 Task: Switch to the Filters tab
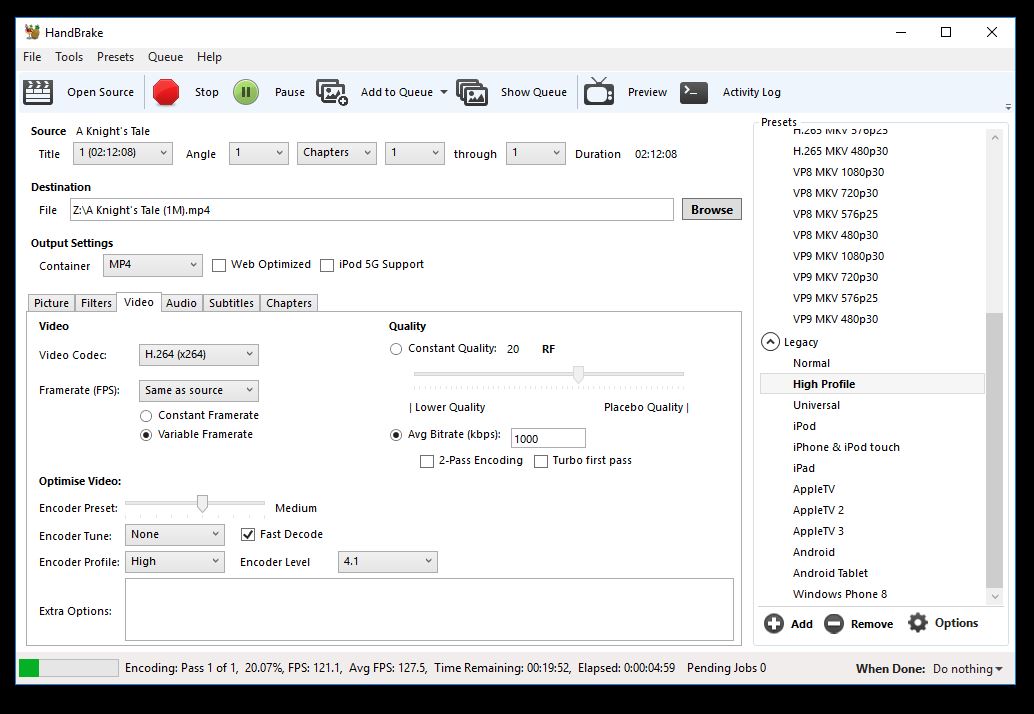(x=96, y=303)
